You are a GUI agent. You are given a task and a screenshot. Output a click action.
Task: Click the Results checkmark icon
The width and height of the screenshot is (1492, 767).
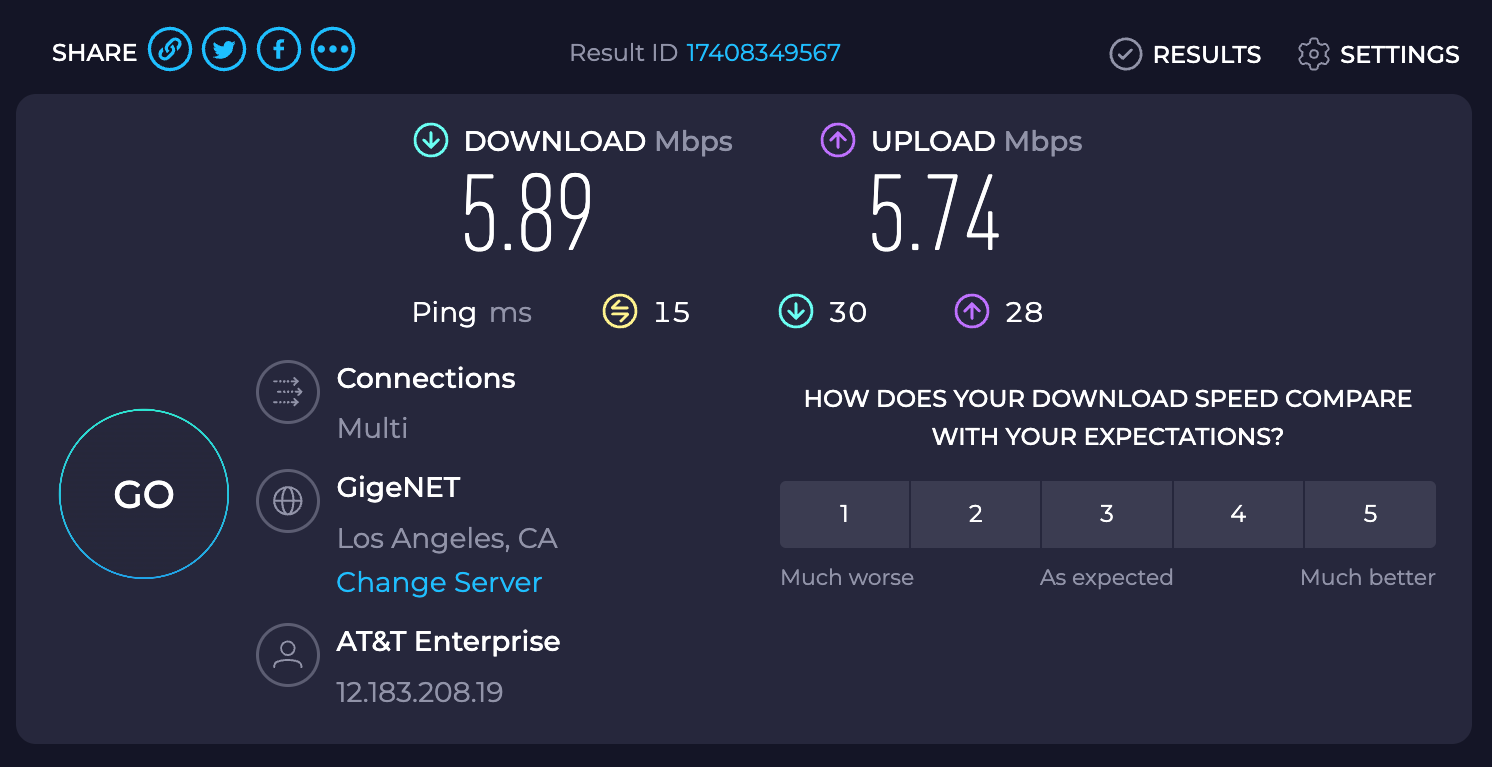pyautogui.click(x=1126, y=54)
